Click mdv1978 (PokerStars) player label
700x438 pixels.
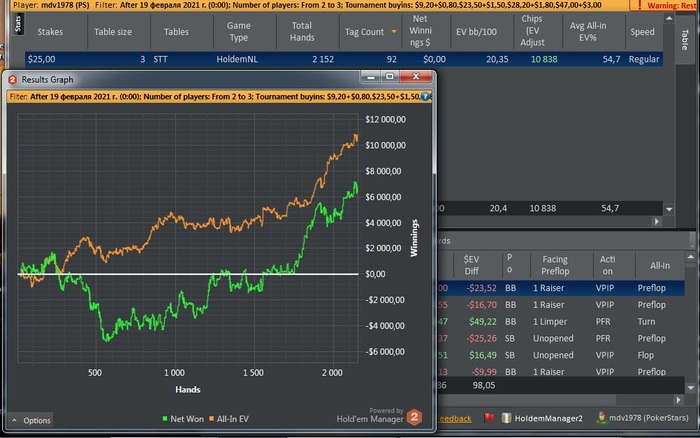(649, 418)
